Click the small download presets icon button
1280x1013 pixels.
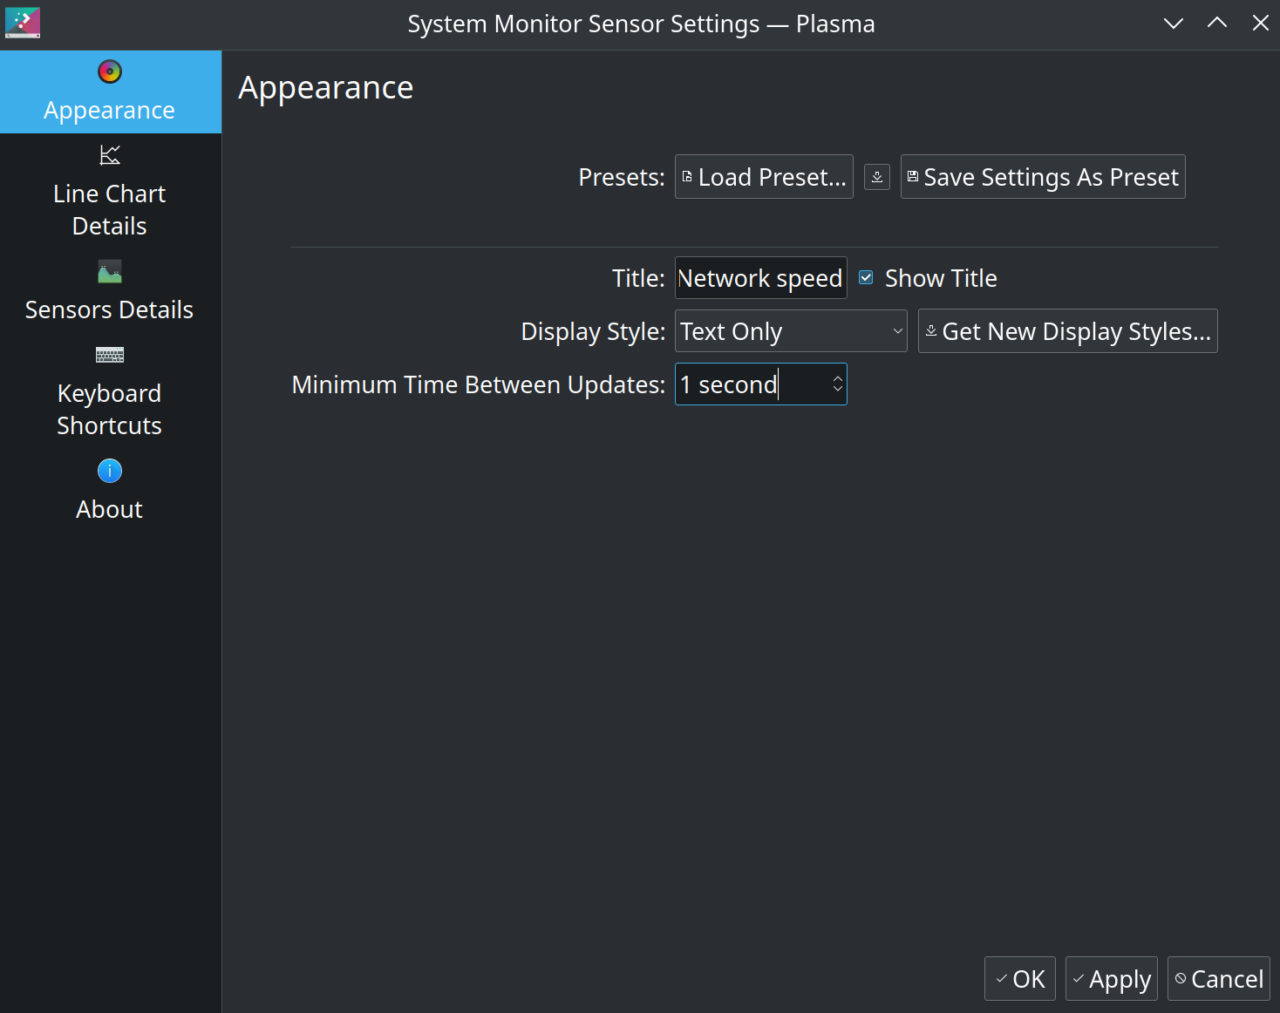[x=877, y=177]
